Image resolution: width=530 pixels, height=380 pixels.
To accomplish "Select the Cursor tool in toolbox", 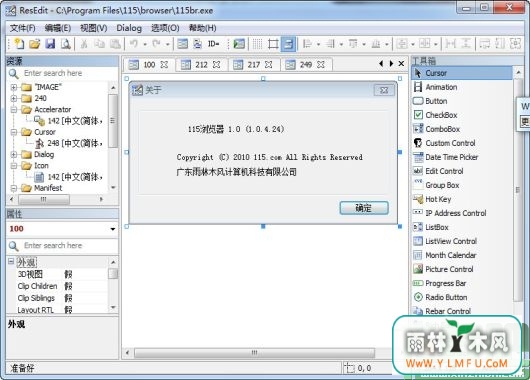I will pos(462,73).
